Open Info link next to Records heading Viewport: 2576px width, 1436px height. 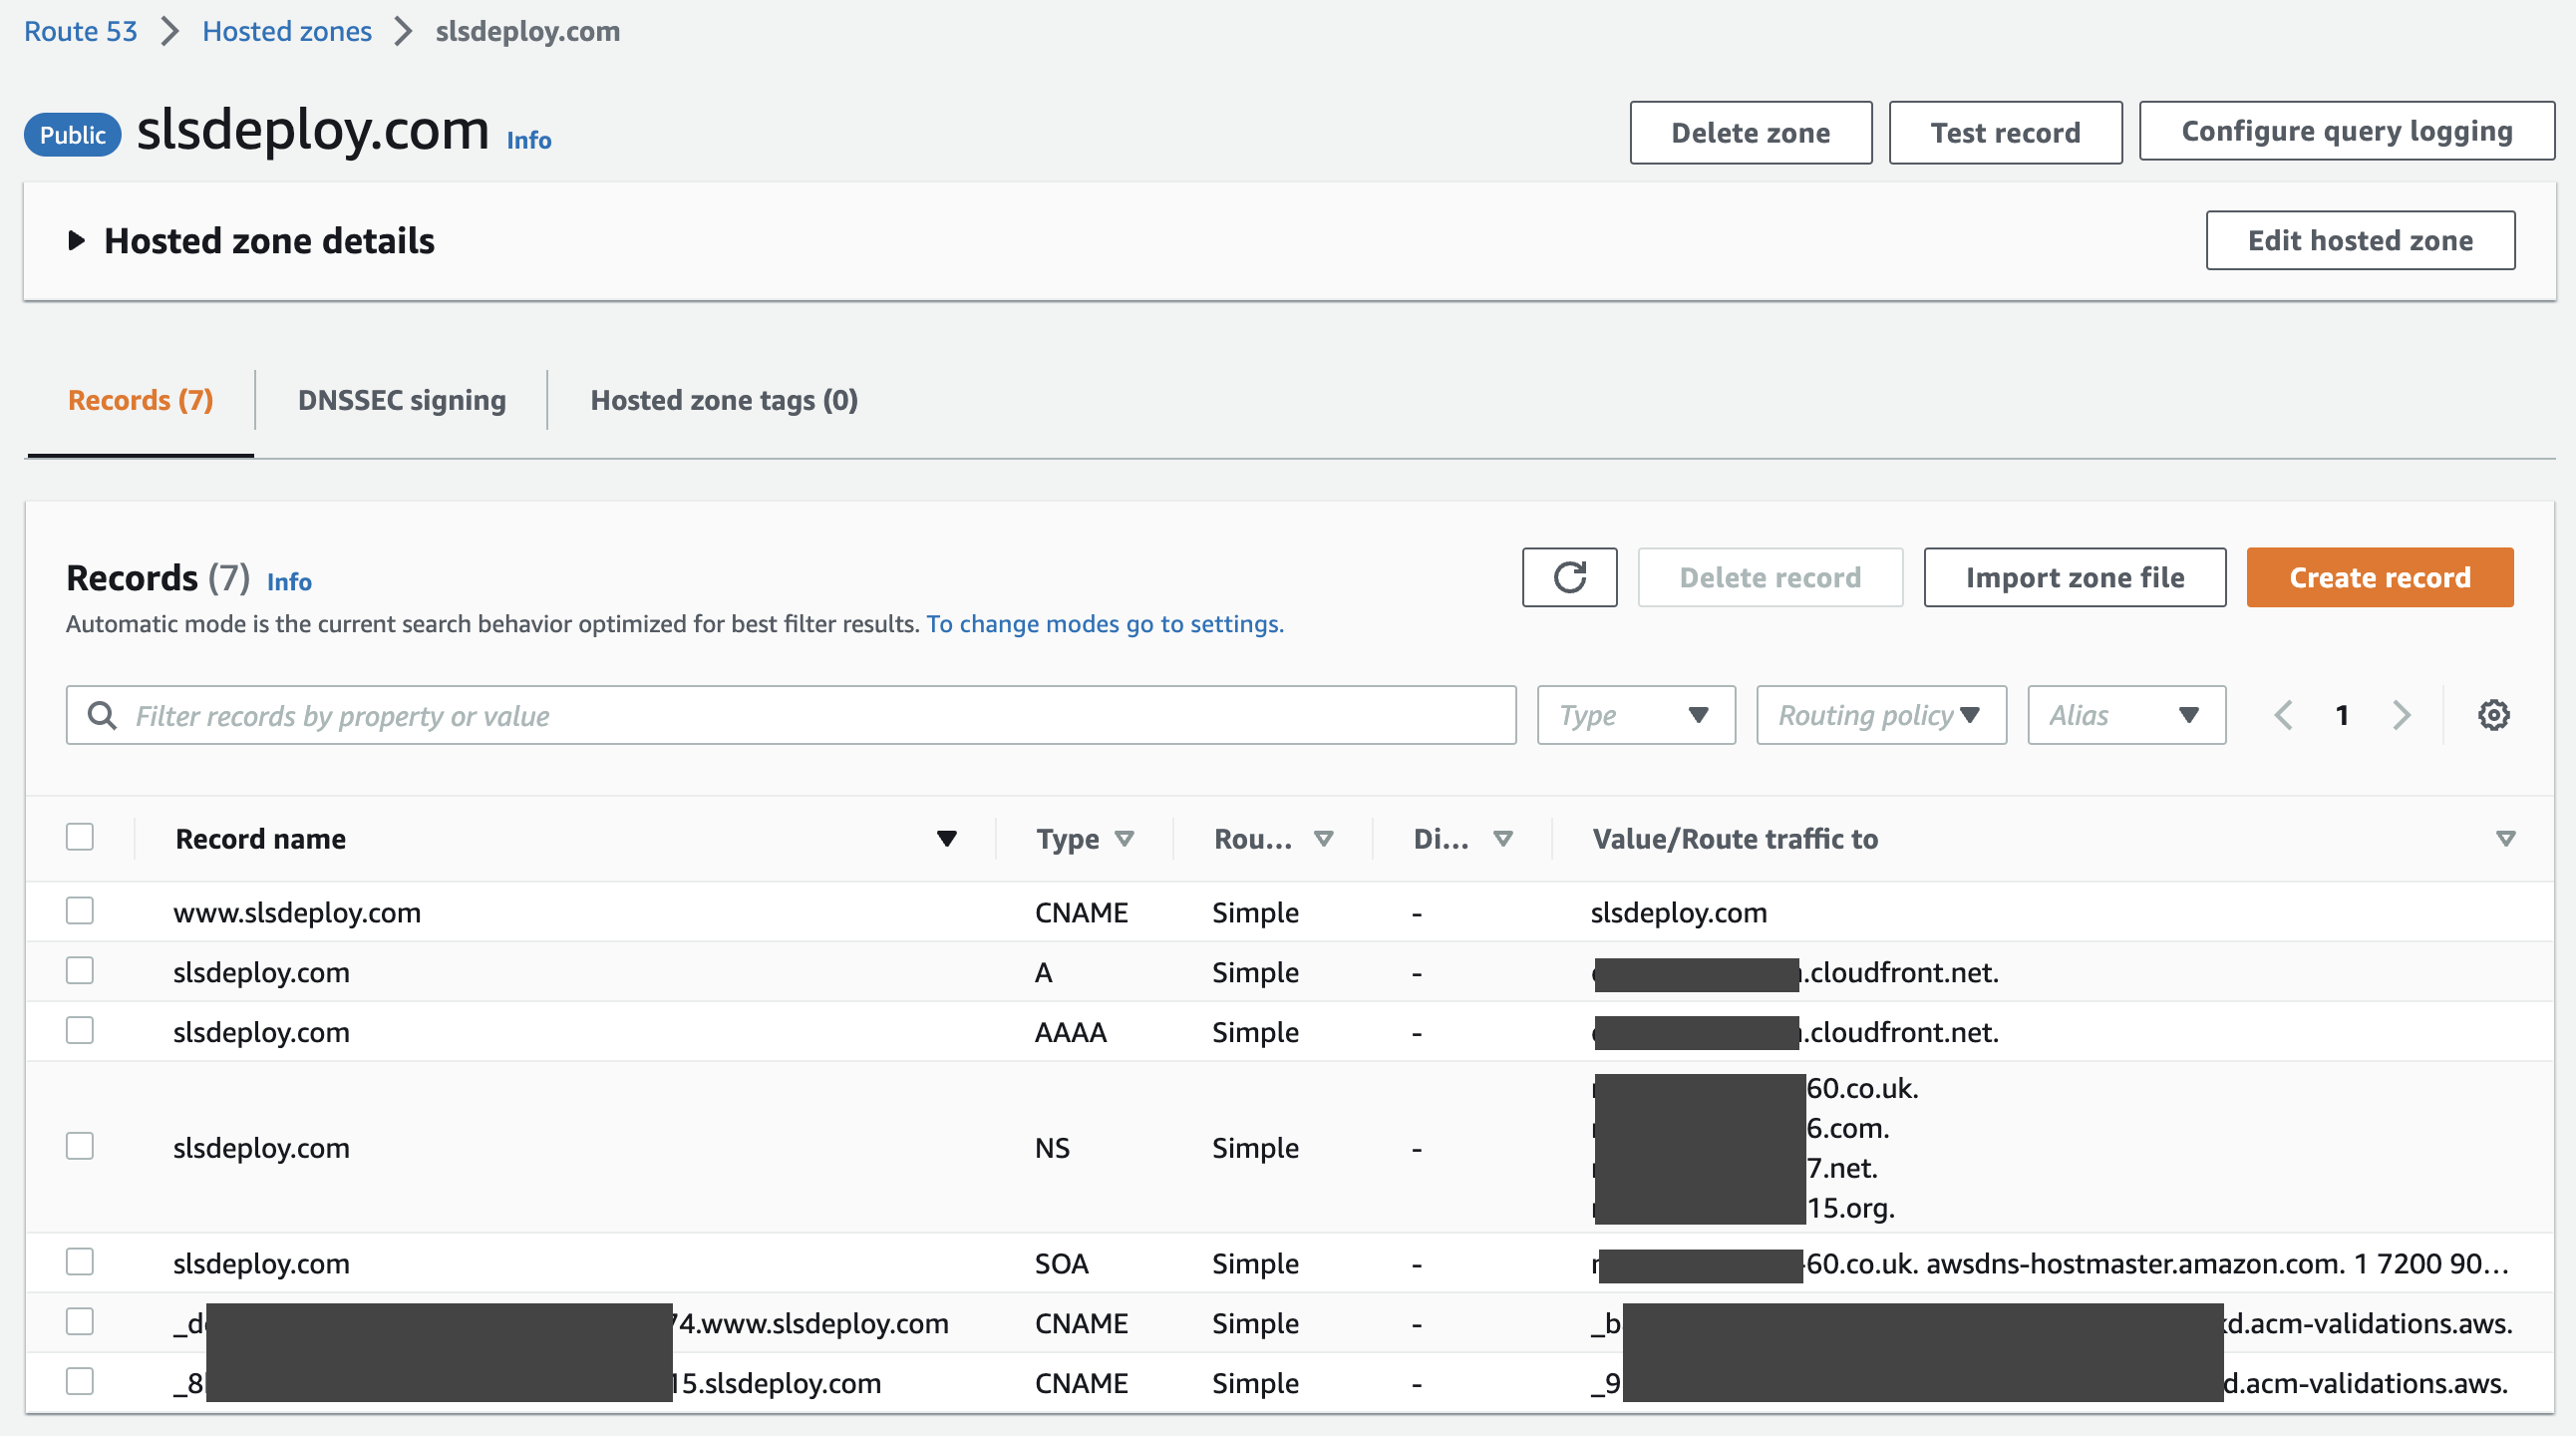pyautogui.click(x=289, y=582)
